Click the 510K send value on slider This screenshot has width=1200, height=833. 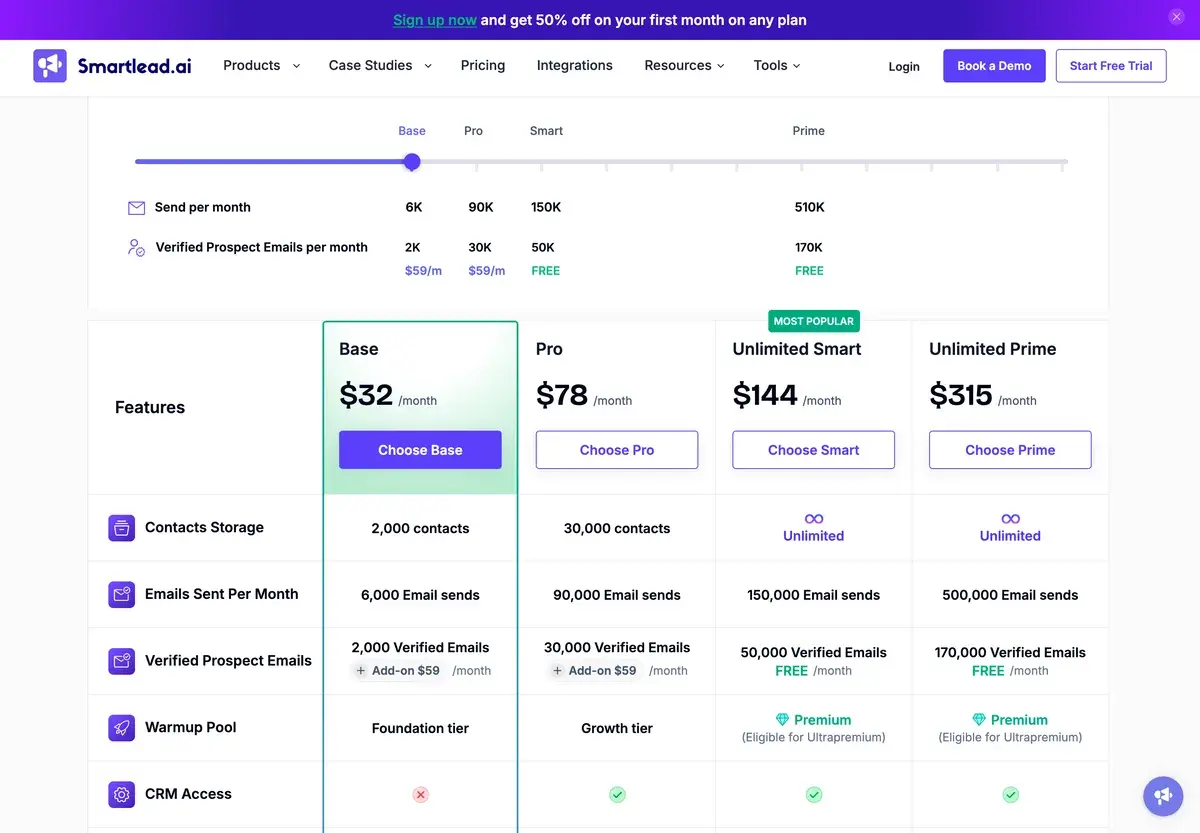tap(809, 208)
